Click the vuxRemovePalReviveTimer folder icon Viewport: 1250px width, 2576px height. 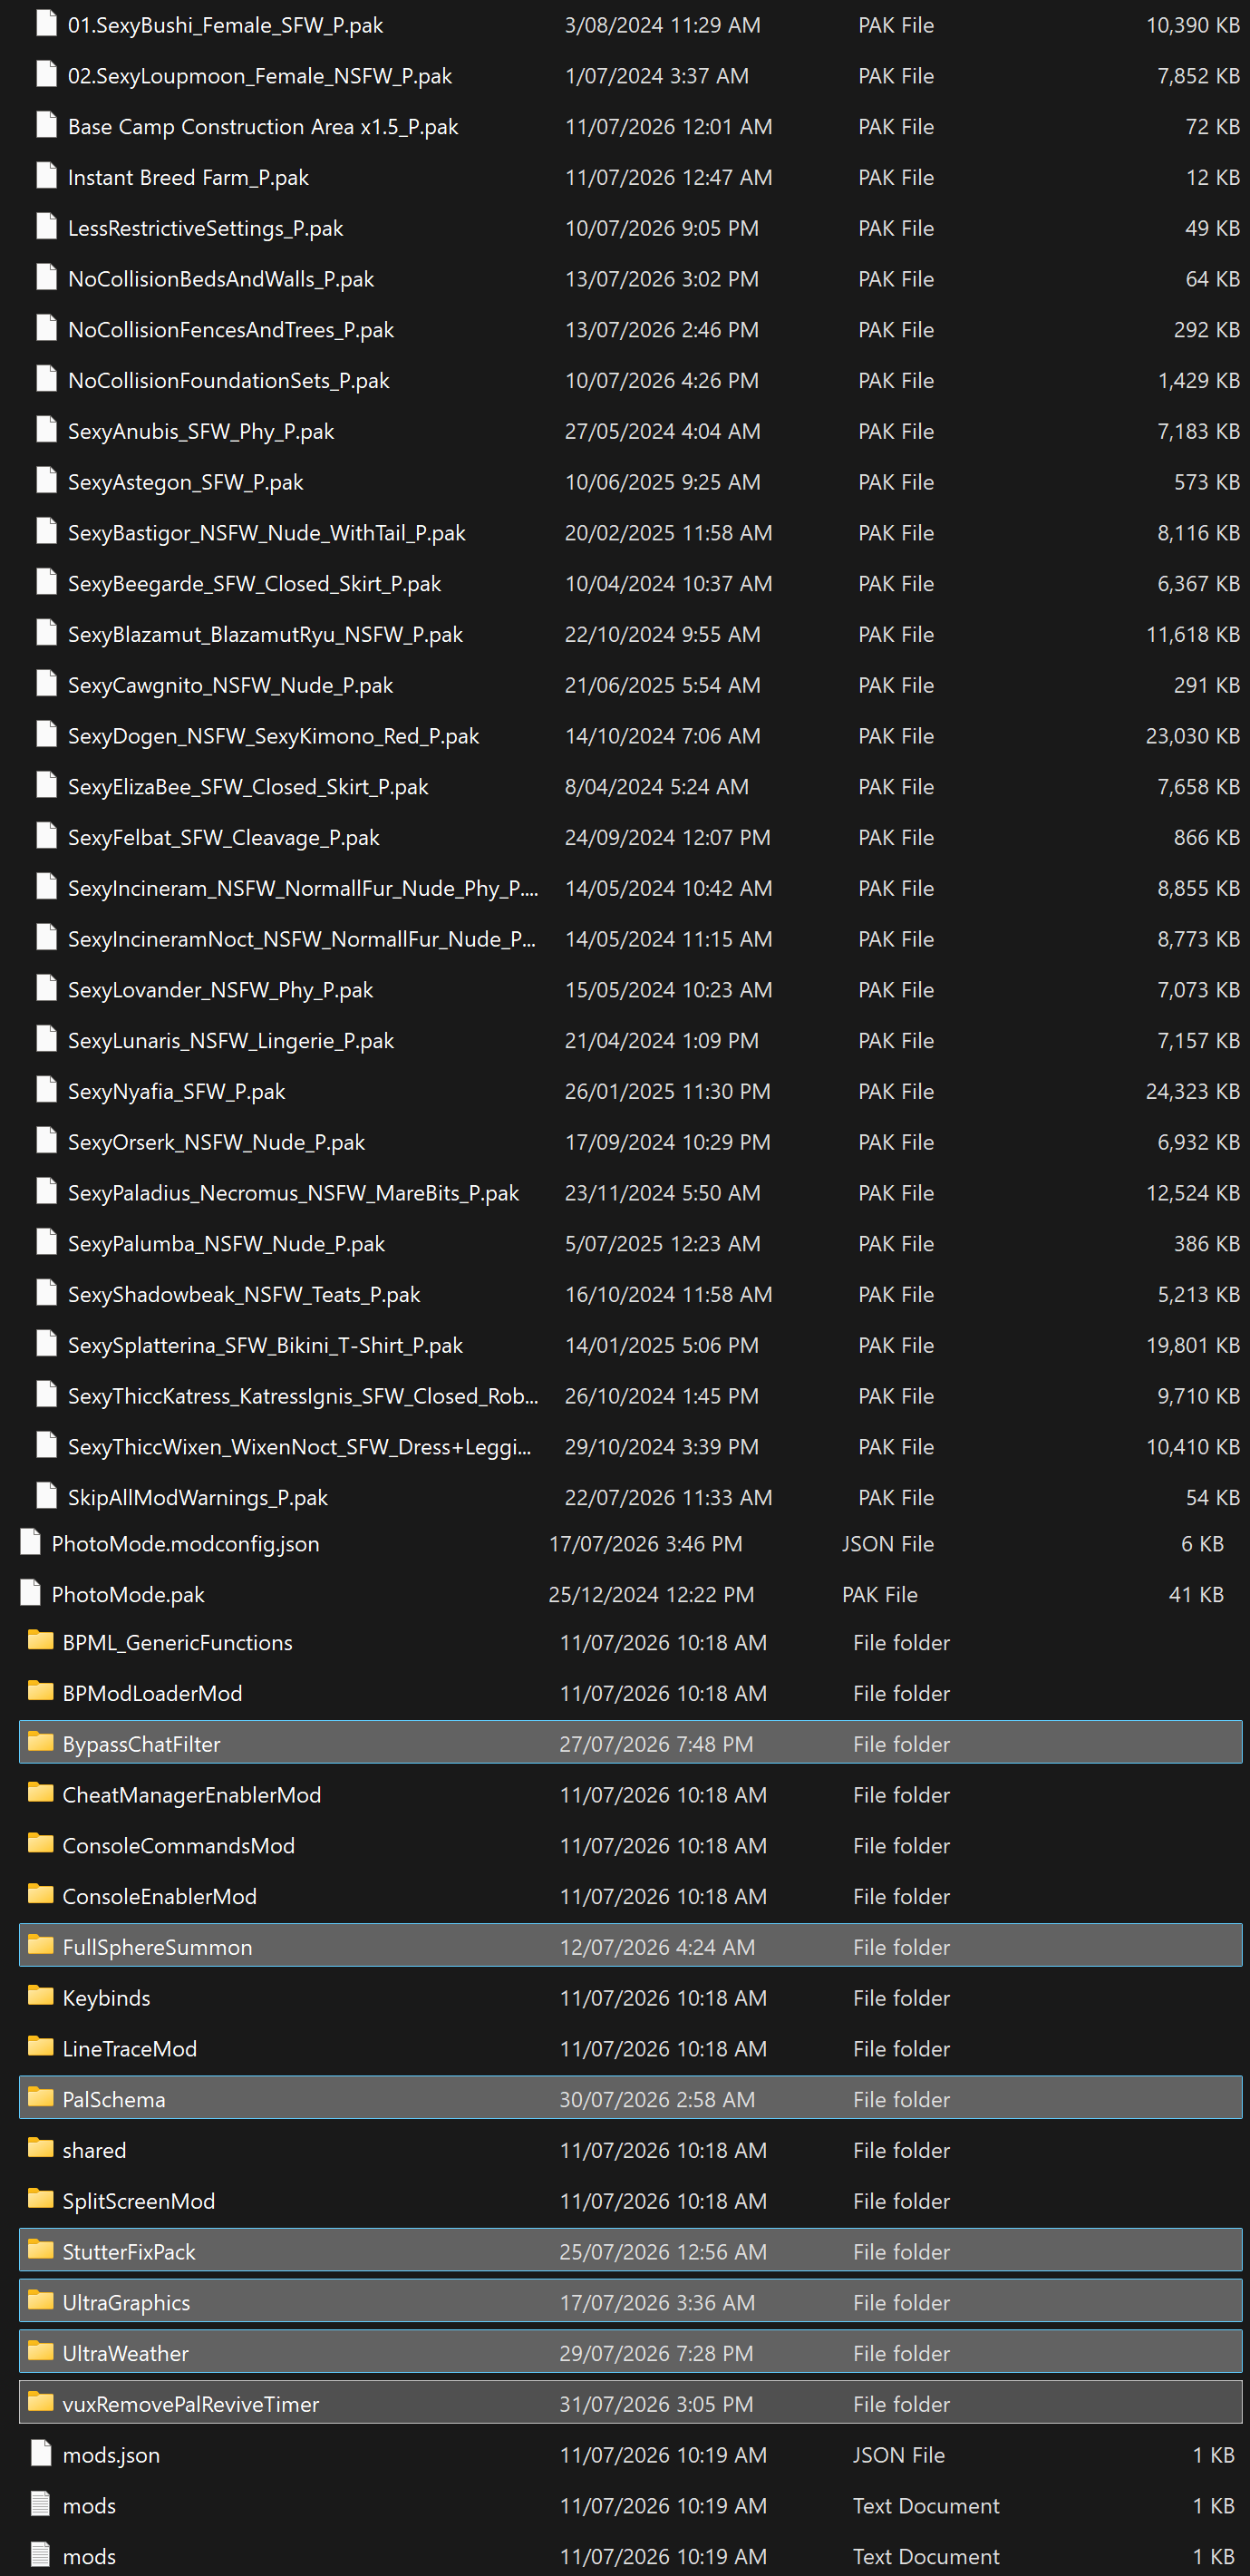pyautogui.click(x=41, y=2402)
